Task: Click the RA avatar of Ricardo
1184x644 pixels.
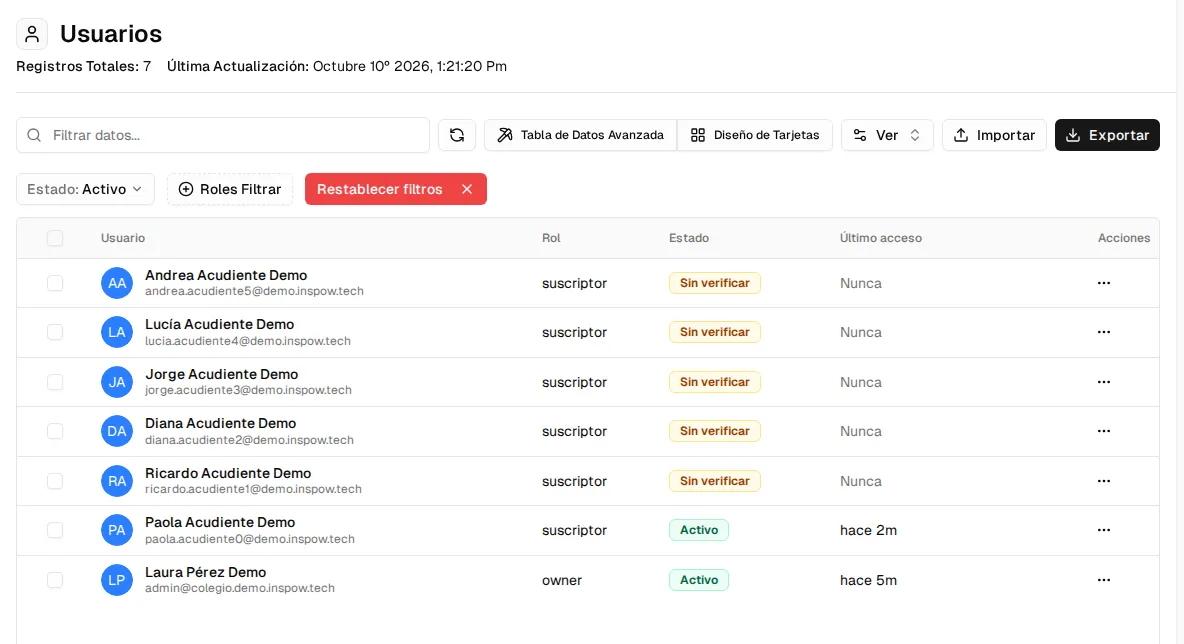Action: (x=117, y=481)
